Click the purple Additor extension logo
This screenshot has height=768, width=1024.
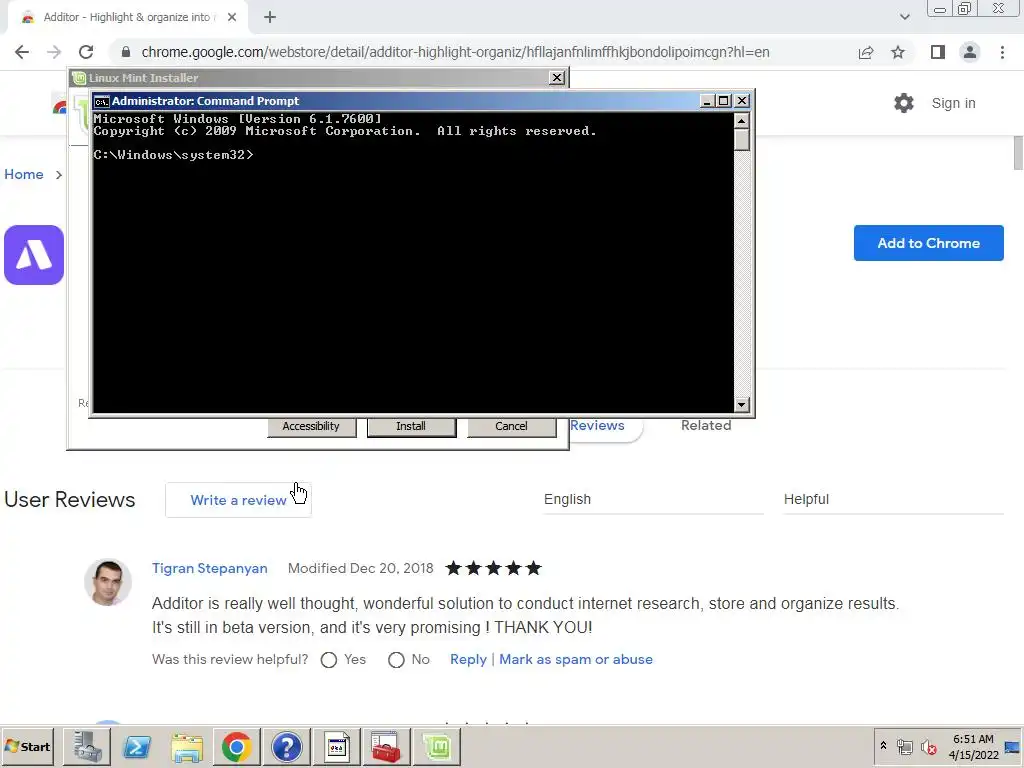[34, 255]
